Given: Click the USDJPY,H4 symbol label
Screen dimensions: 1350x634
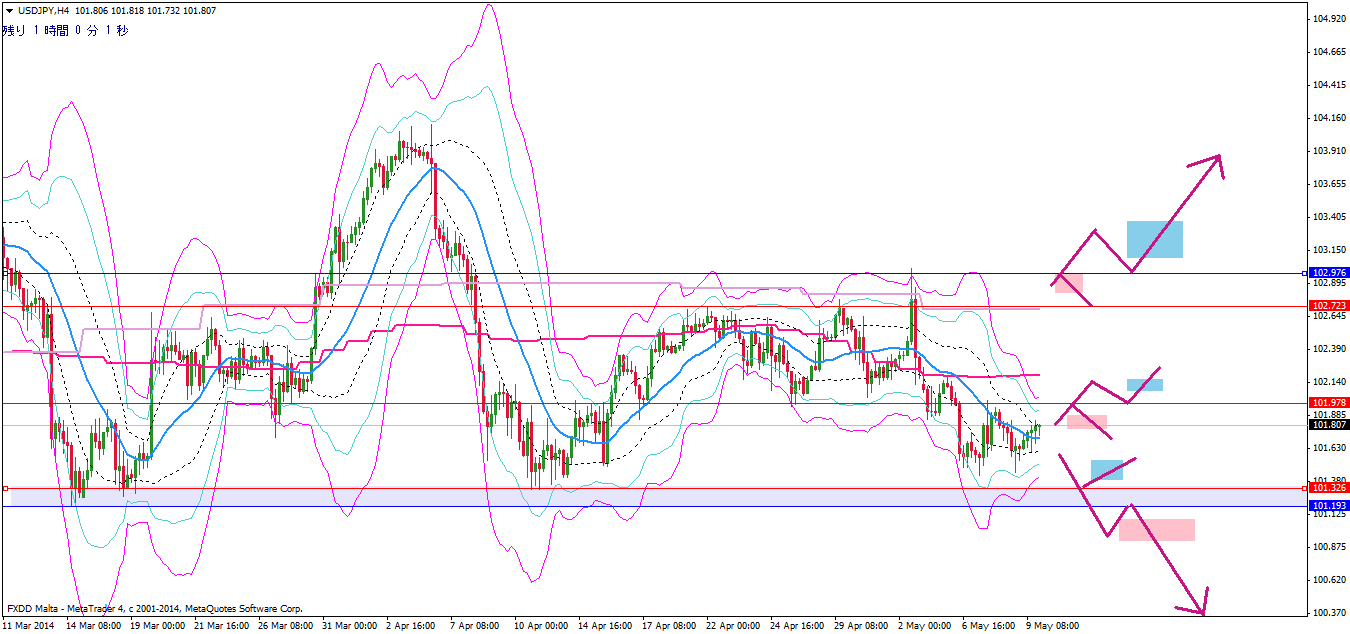Looking at the screenshot, I should coord(42,10).
